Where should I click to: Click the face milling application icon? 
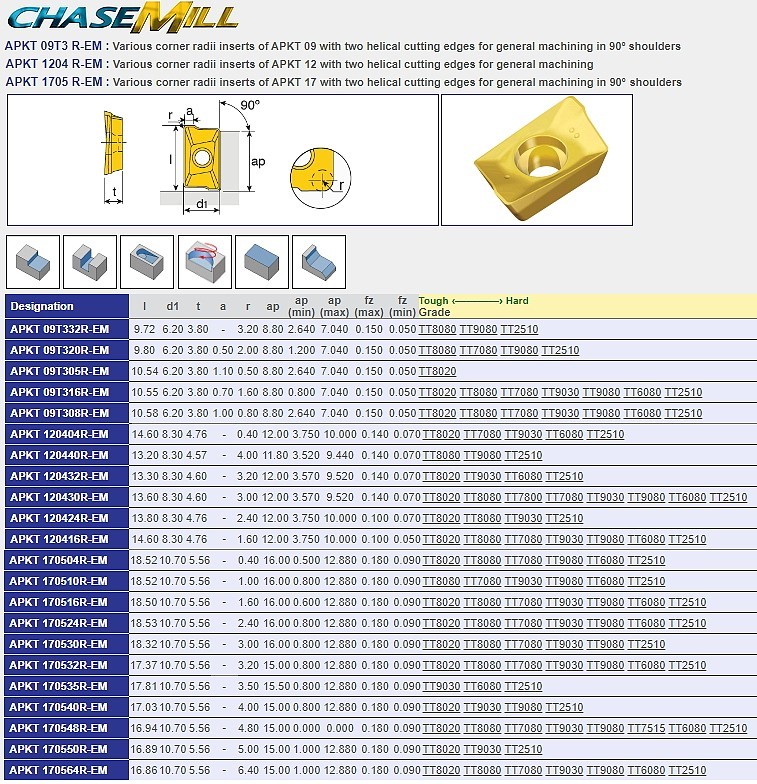[261, 262]
